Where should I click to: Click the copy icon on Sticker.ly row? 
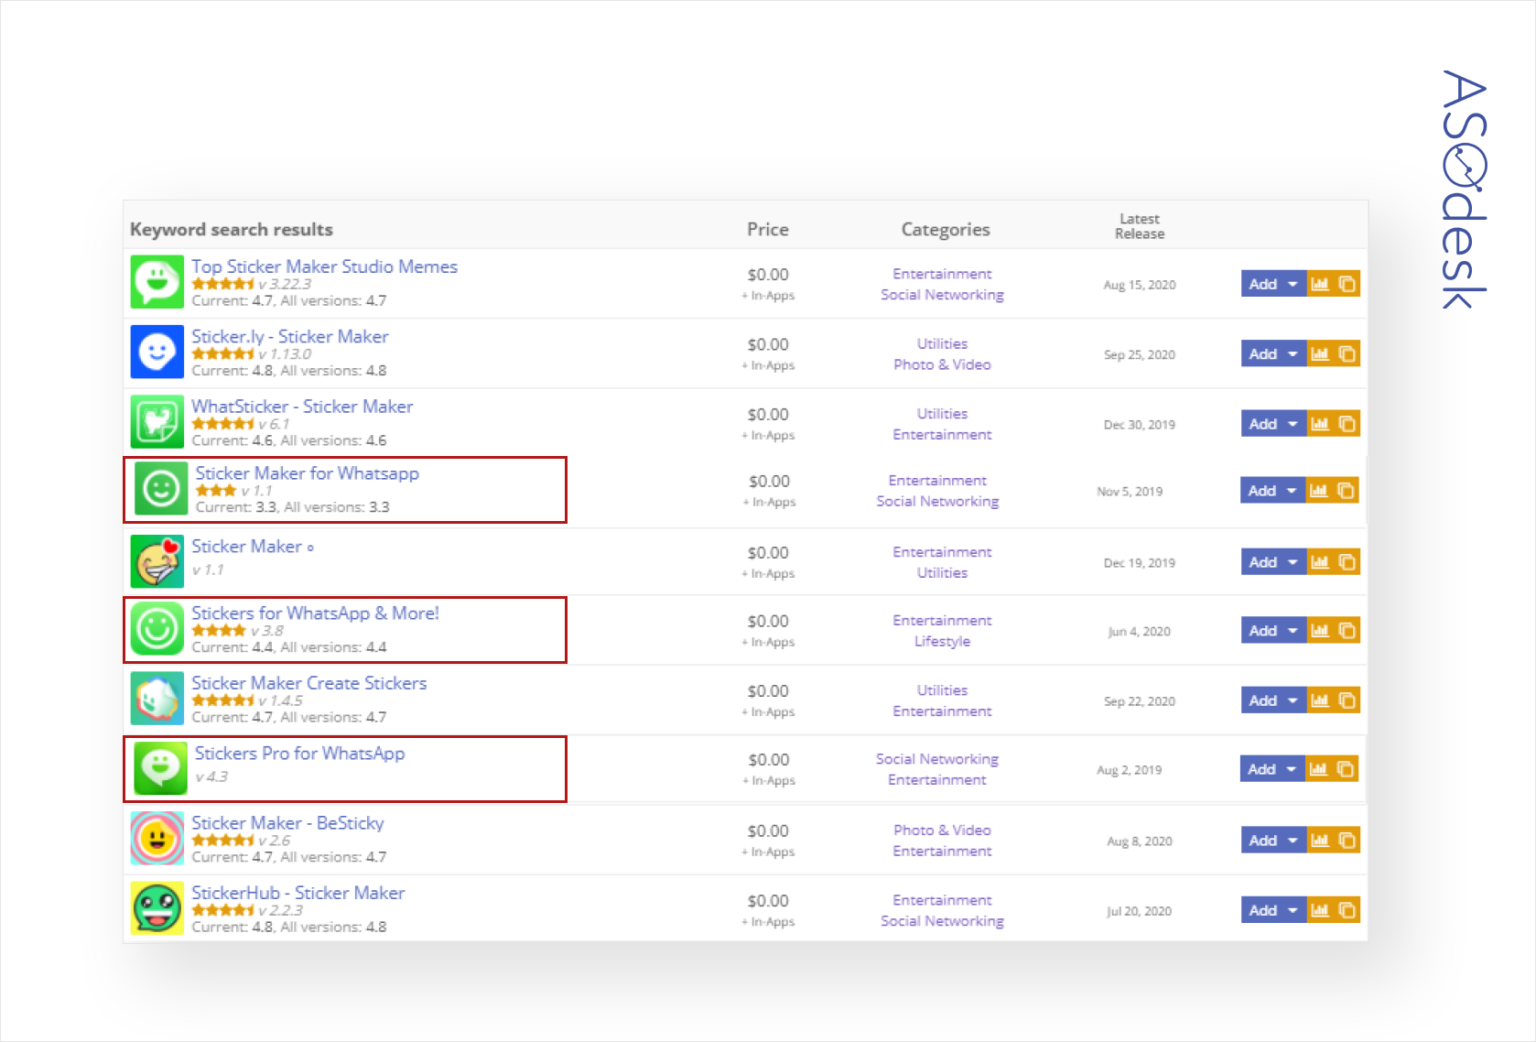tap(1348, 353)
